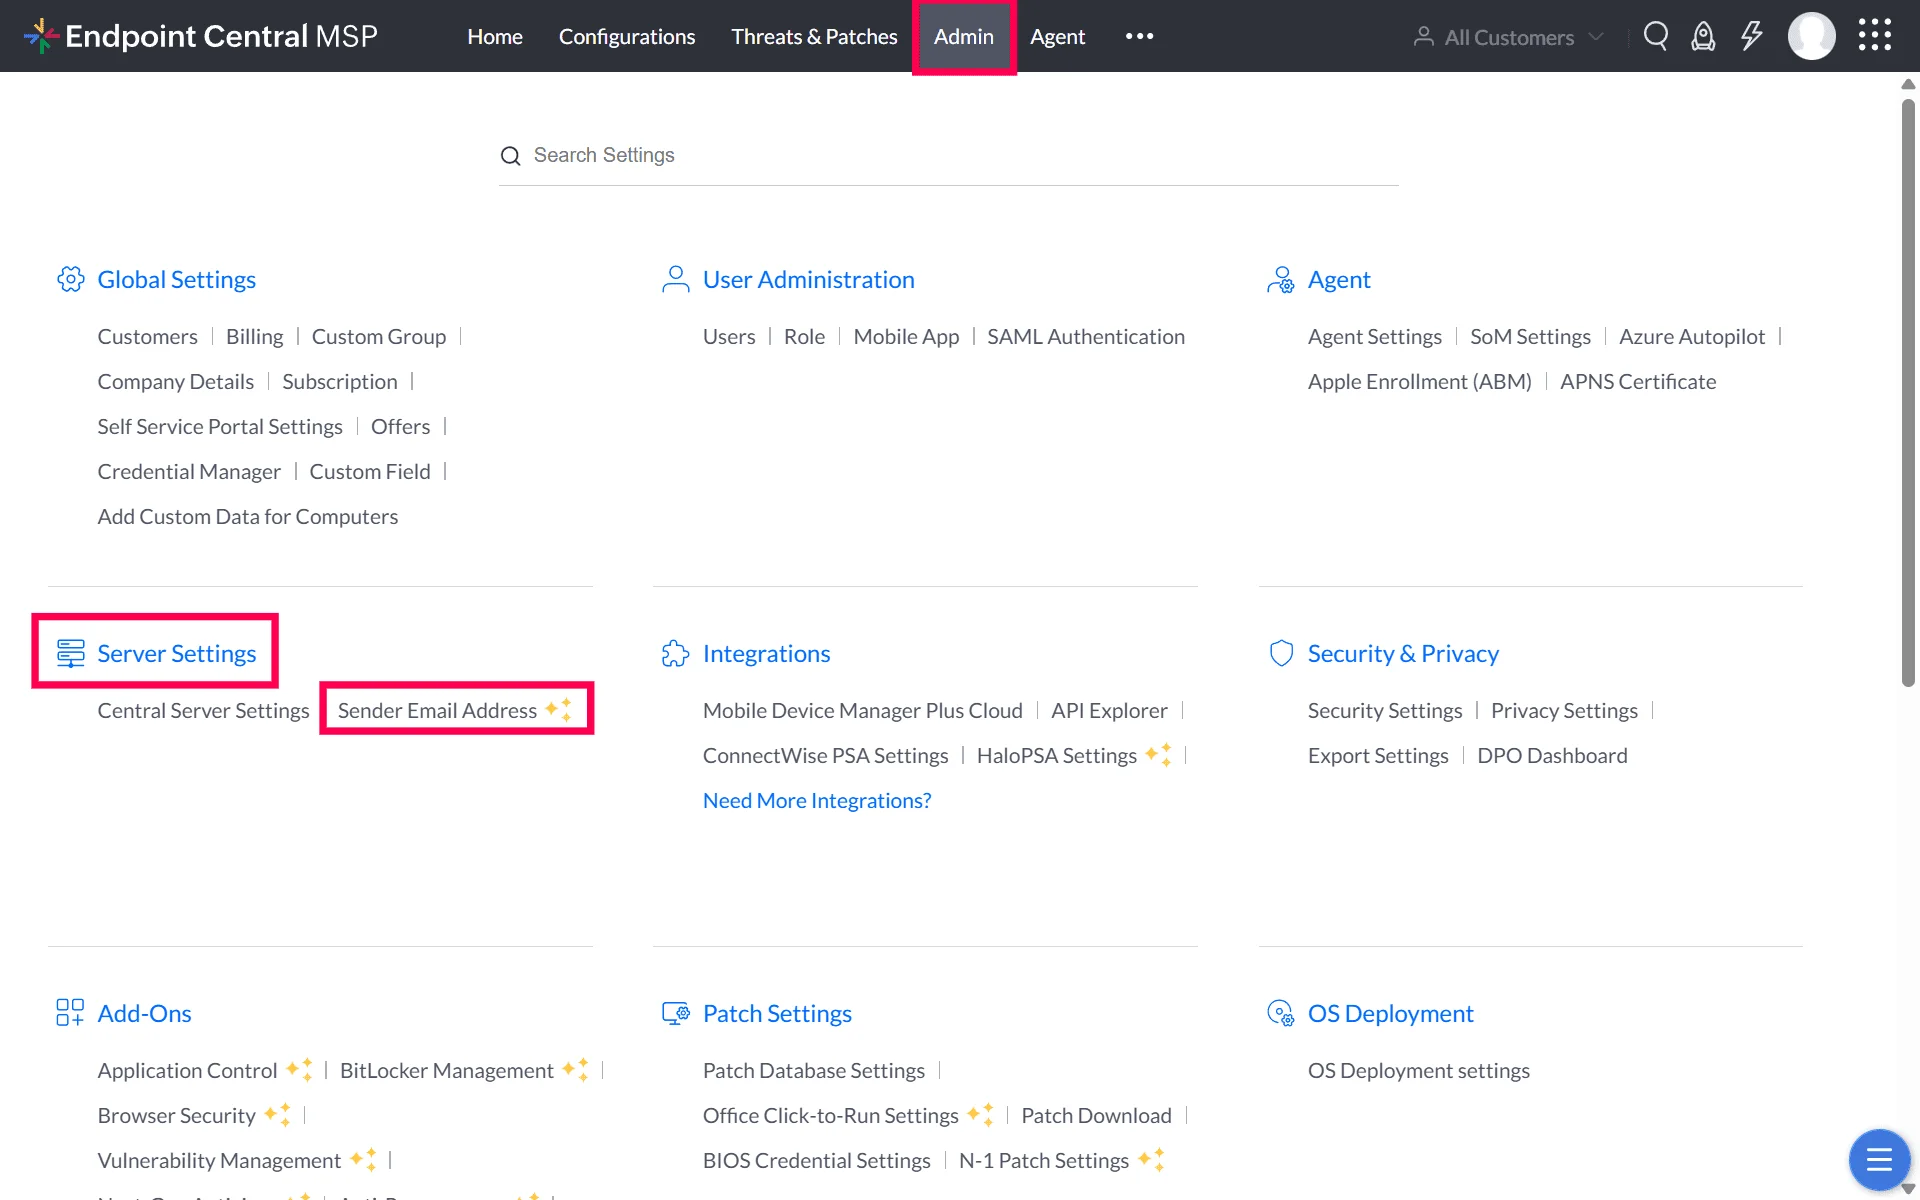Open Central Server Settings

(x=203, y=710)
